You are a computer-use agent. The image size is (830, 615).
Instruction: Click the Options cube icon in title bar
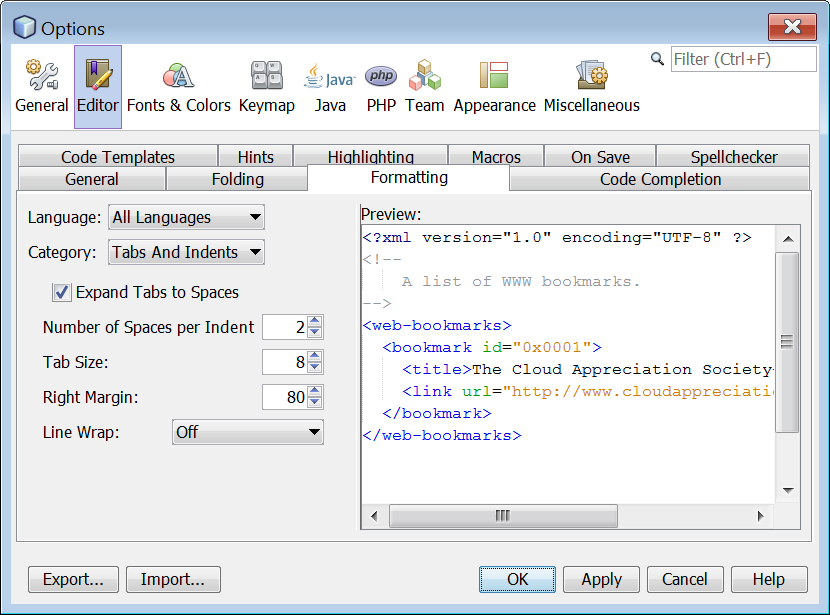point(24,27)
